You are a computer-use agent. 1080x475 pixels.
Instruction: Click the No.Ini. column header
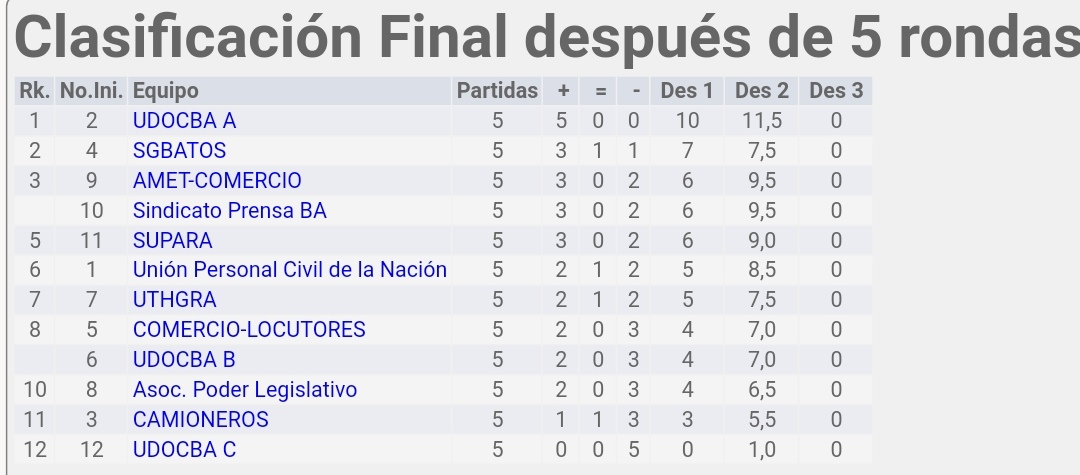pyautogui.click(x=92, y=91)
